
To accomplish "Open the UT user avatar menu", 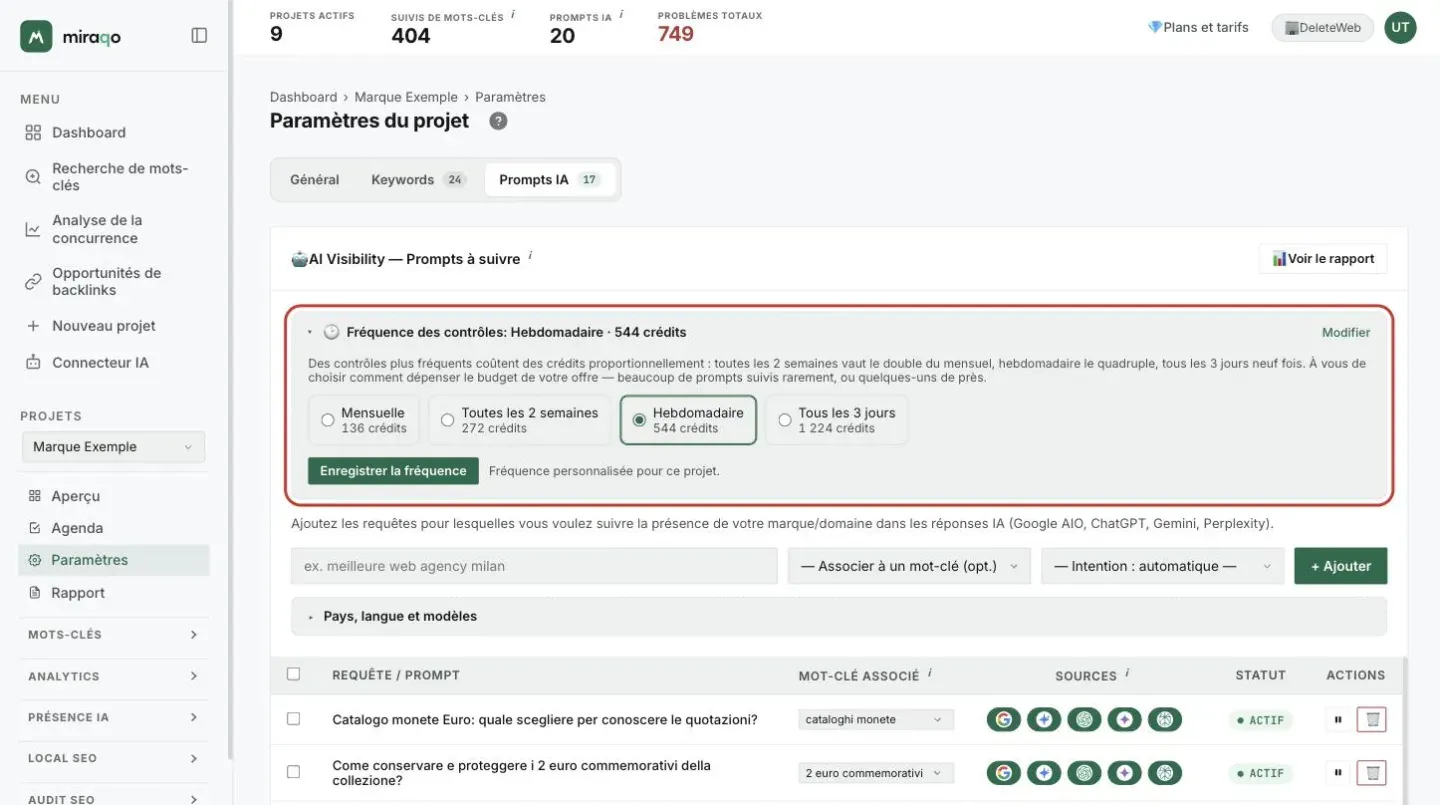I will click(1400, 28).
